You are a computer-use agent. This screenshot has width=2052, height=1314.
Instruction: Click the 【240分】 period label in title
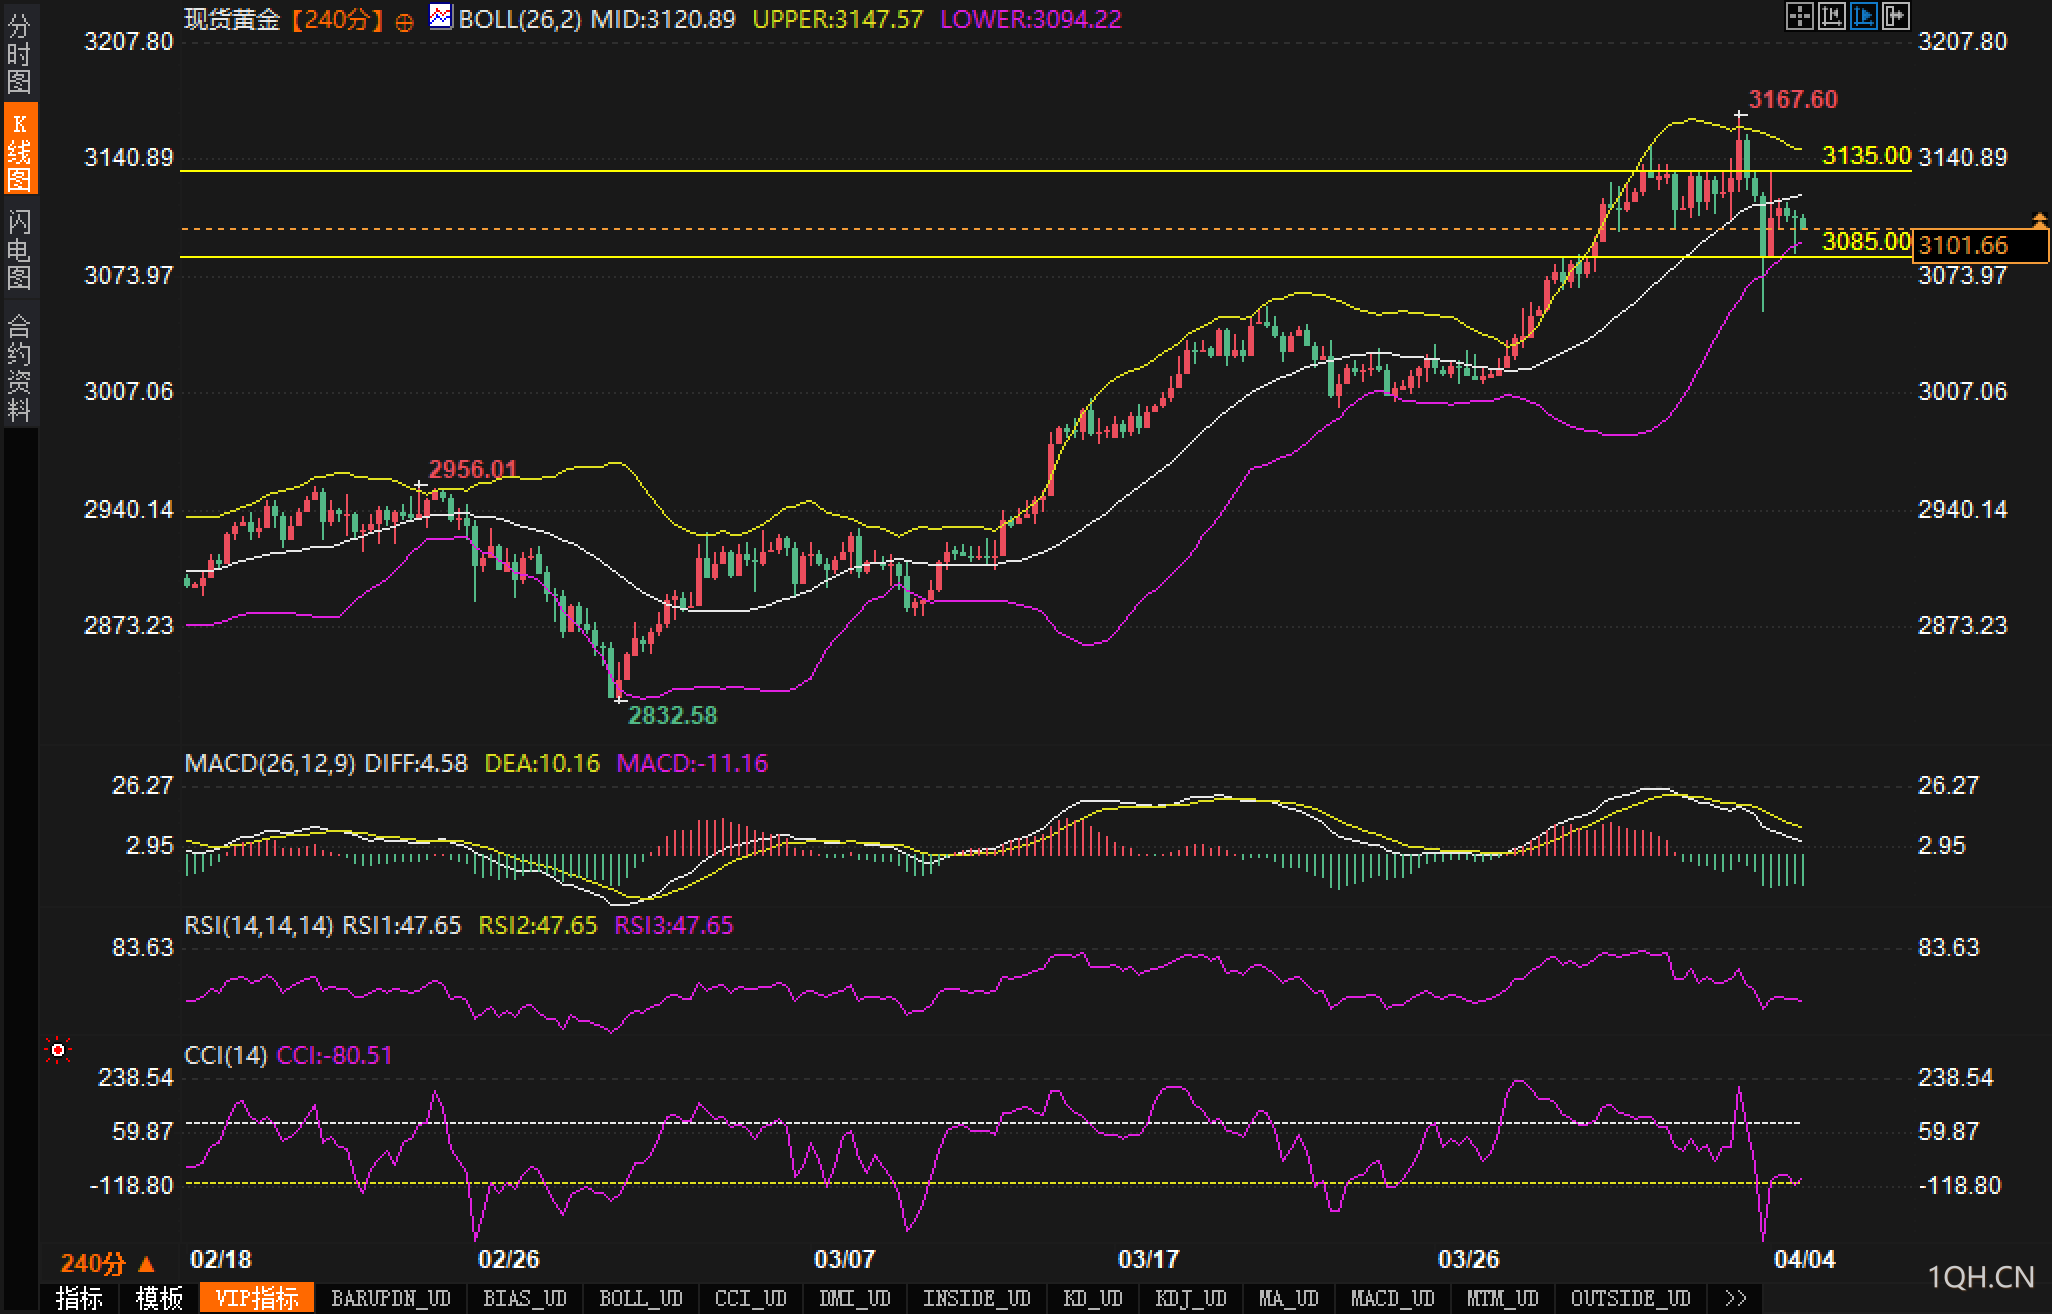point(338,20)
